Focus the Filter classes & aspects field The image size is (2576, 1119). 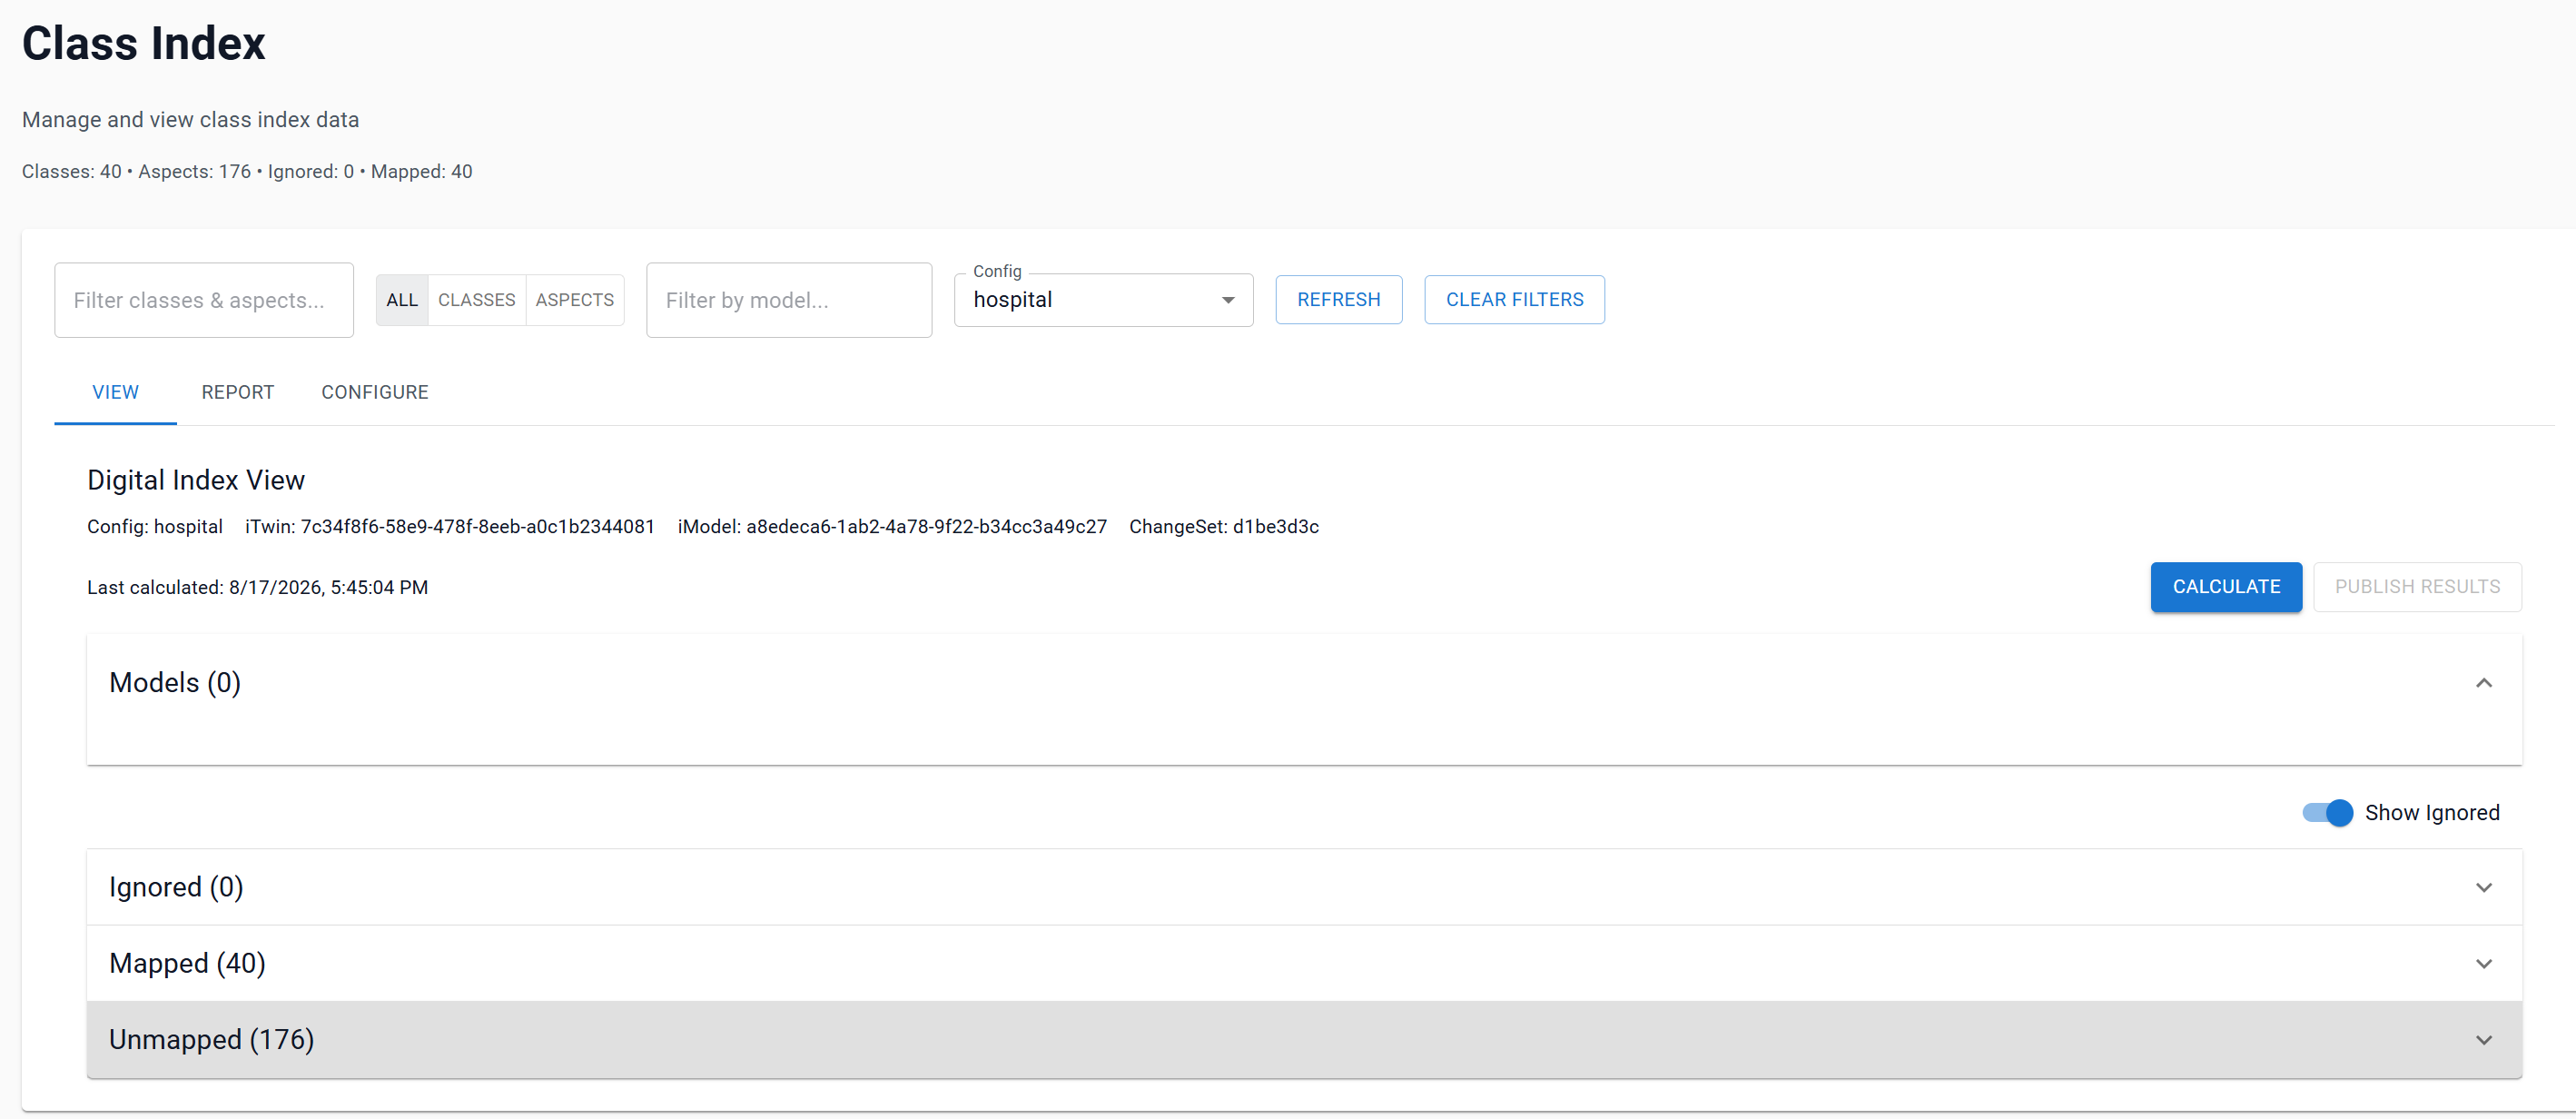click(x=204, y=301)
